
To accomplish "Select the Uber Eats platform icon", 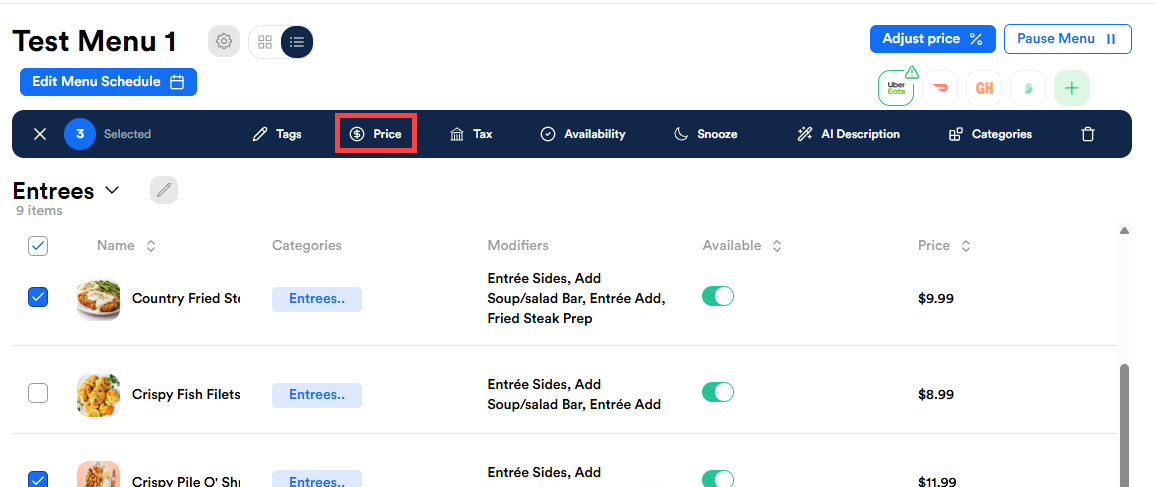I will point(895,88).
